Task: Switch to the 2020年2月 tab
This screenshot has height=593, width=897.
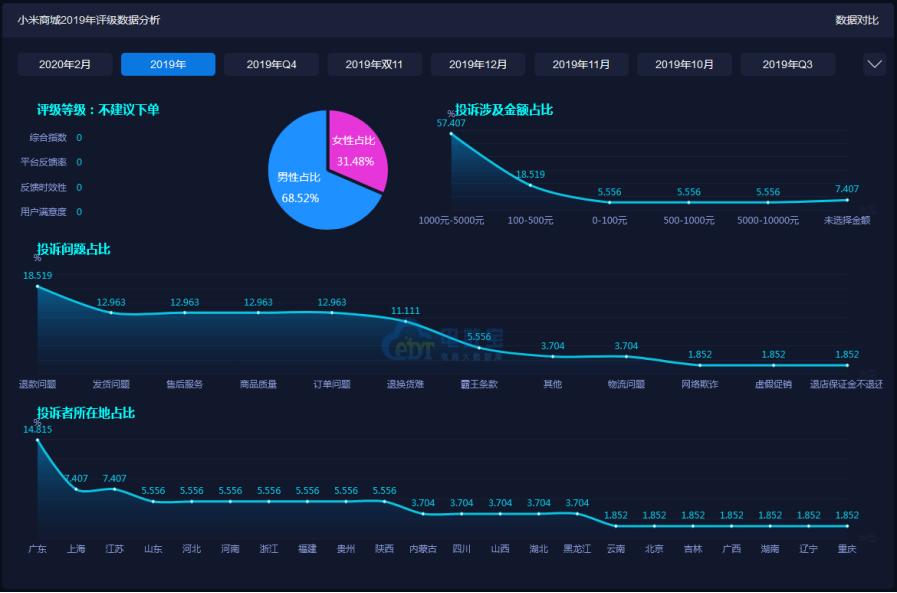Action: [x=65, y=63]
